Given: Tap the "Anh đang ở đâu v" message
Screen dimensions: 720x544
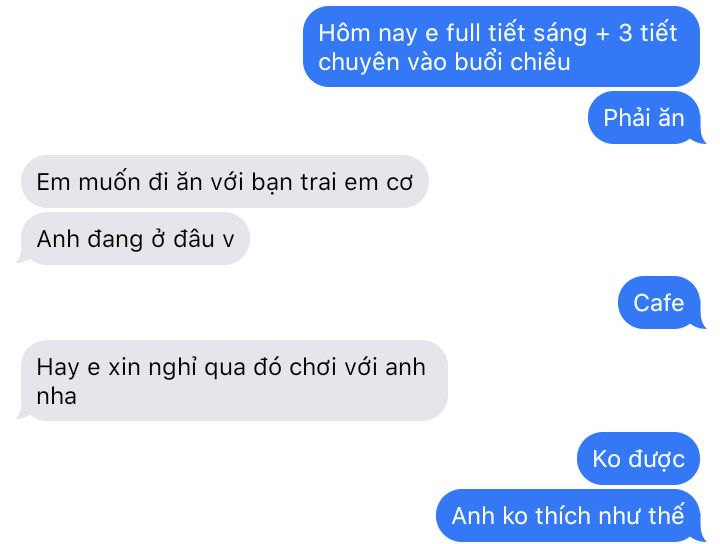Looking at the screenshot, I should point(134,239).
